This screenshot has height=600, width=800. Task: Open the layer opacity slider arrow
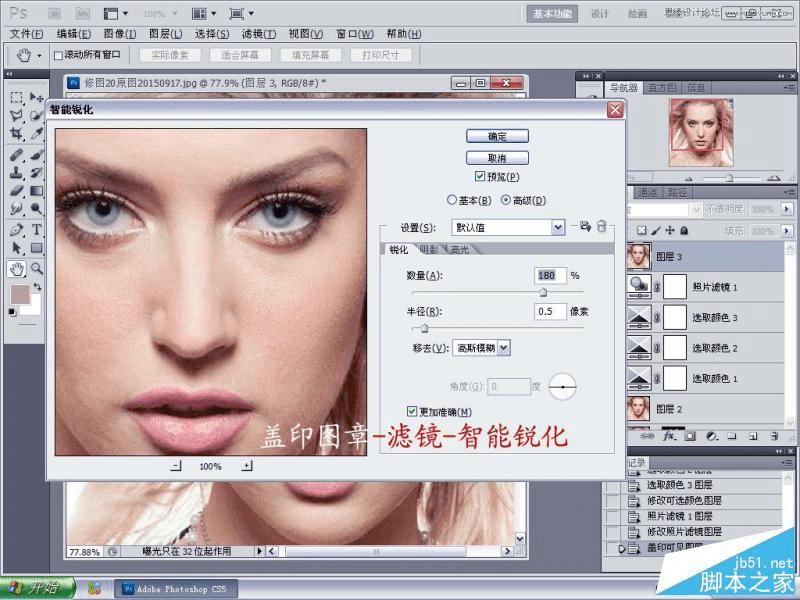(x=787, y=209)
